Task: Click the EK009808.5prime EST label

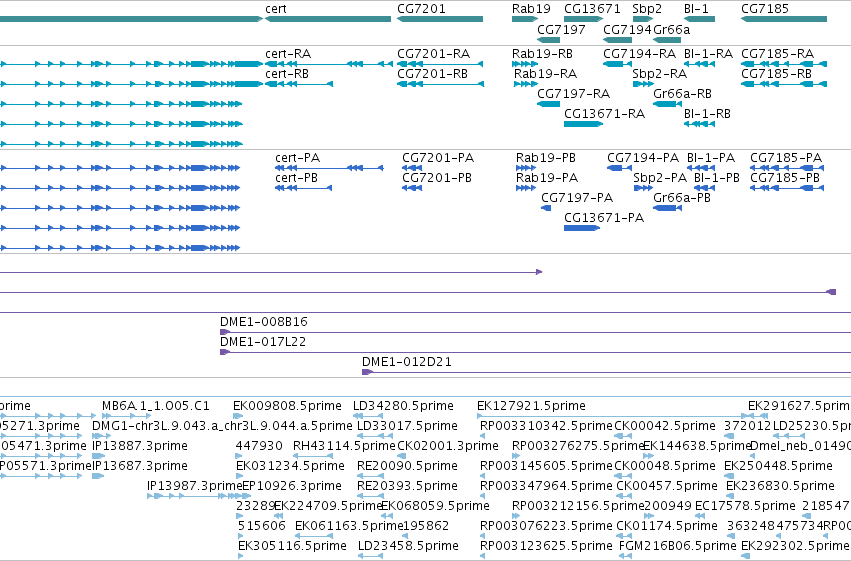Action: click(x=287, y=406)
